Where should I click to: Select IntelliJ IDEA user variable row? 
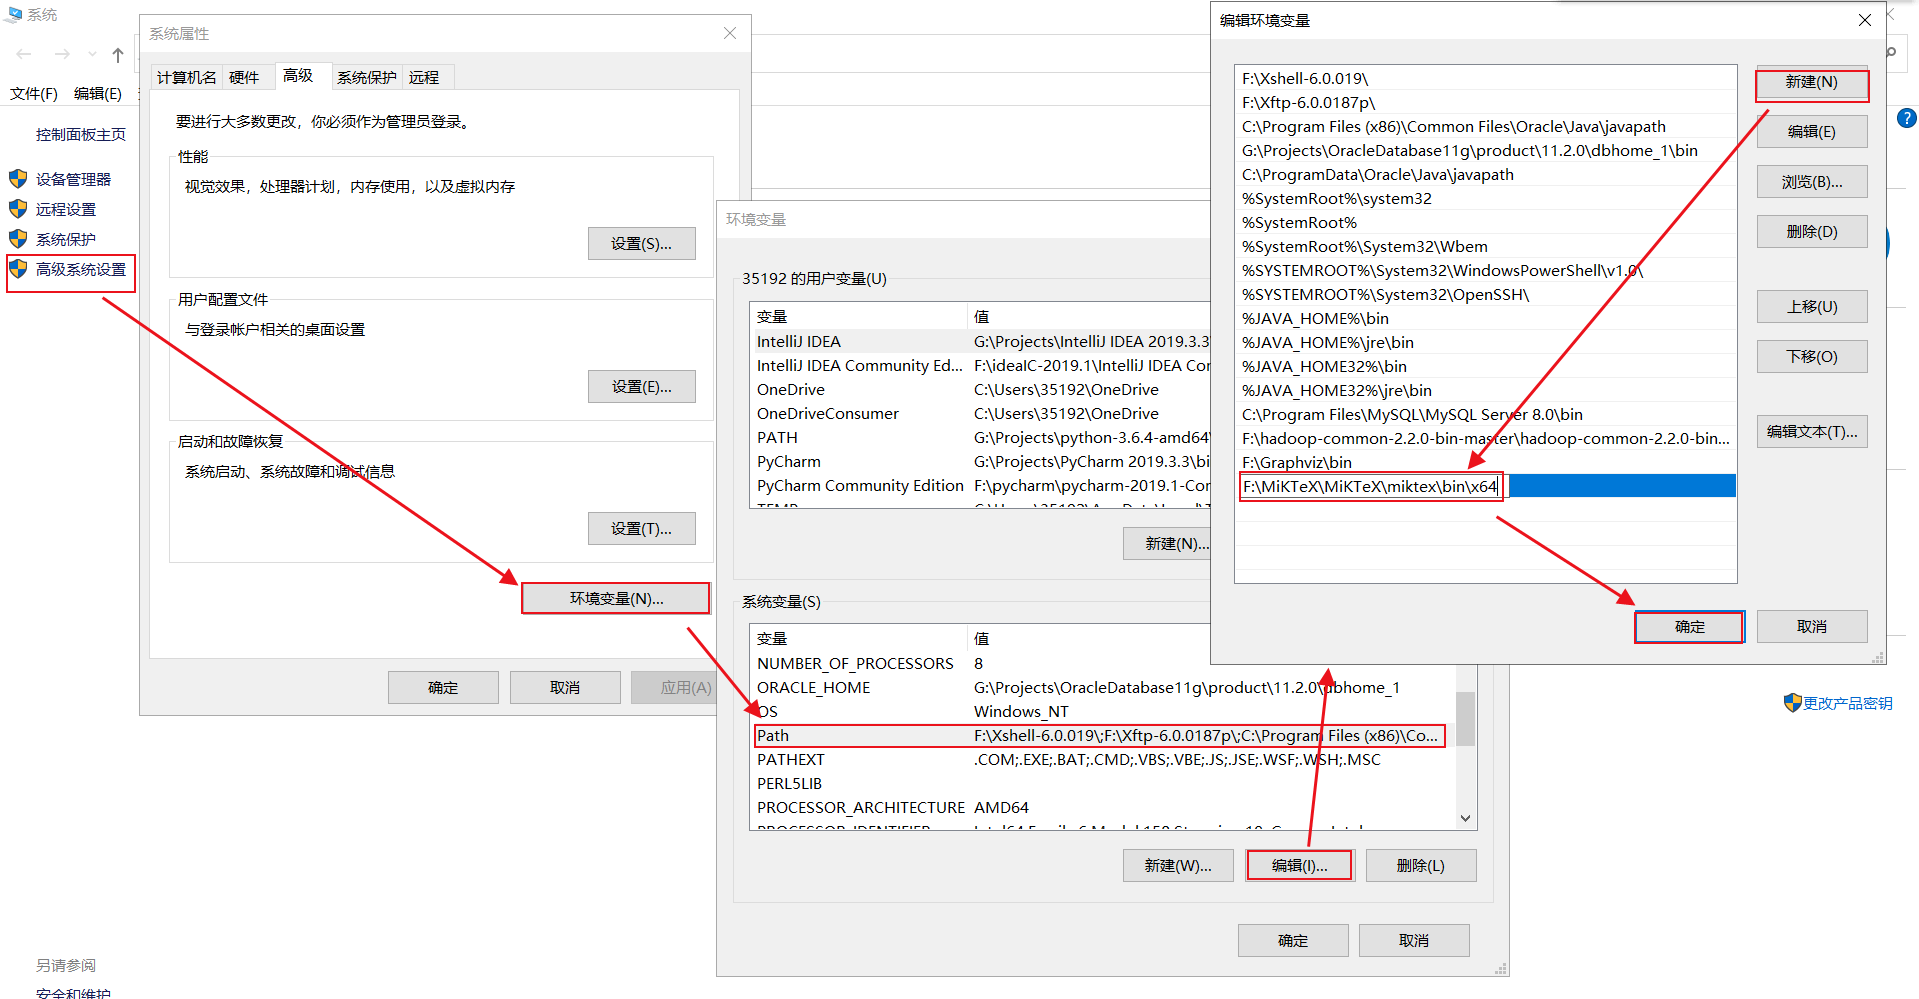(x=981, y=341)
